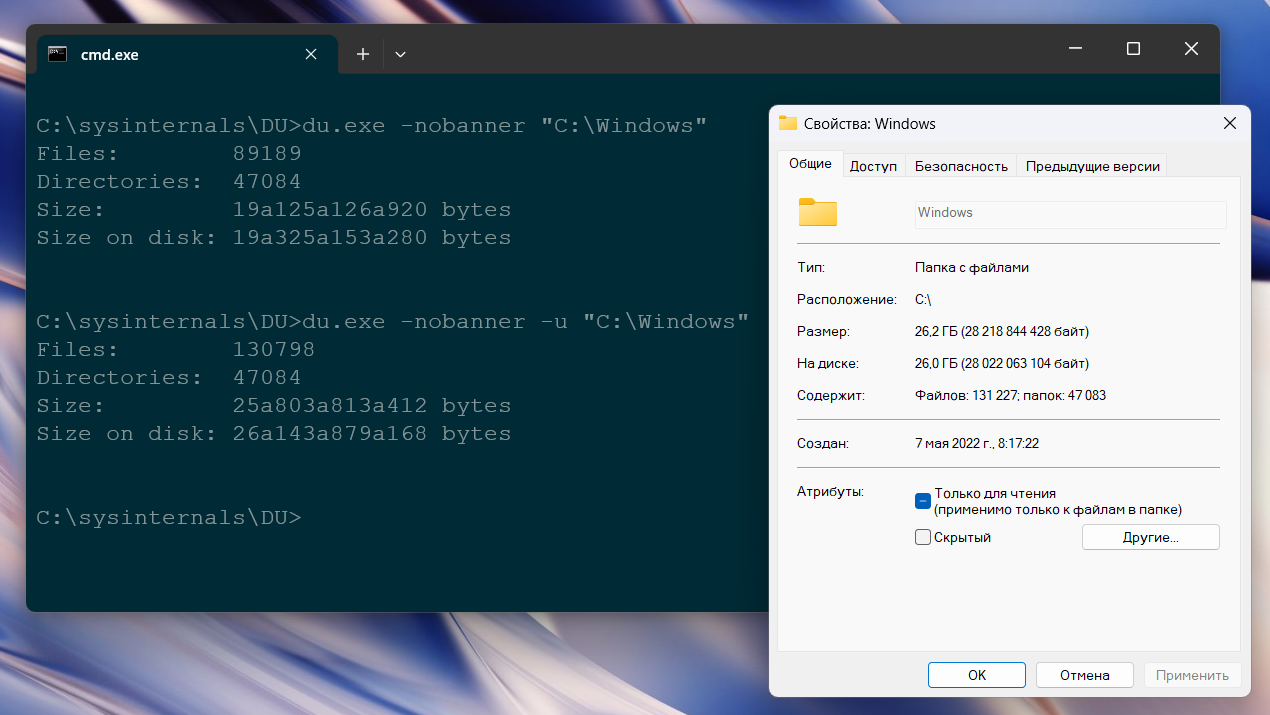The height and width of the screenshot is (715, 1270).
Task: Click the last C:\sysinternals\DU> prompt
Action: (x=169, y=517)
